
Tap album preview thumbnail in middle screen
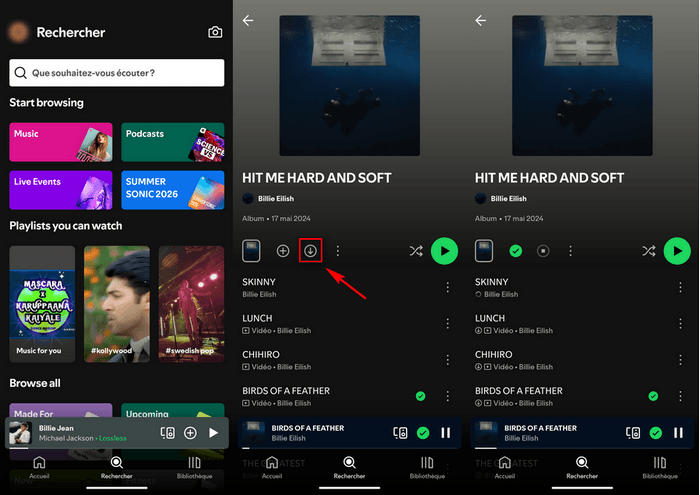[x=251, y=251]
